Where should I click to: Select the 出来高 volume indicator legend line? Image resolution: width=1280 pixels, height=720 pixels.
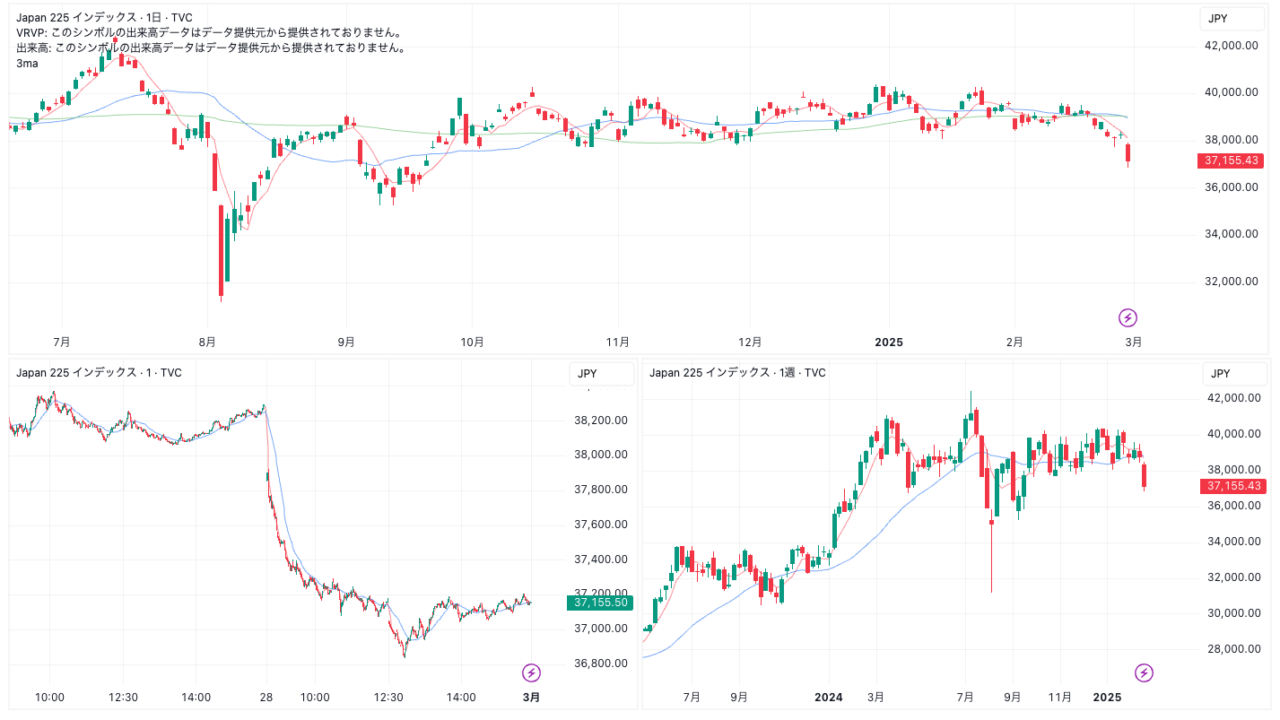tap(210, 48)
